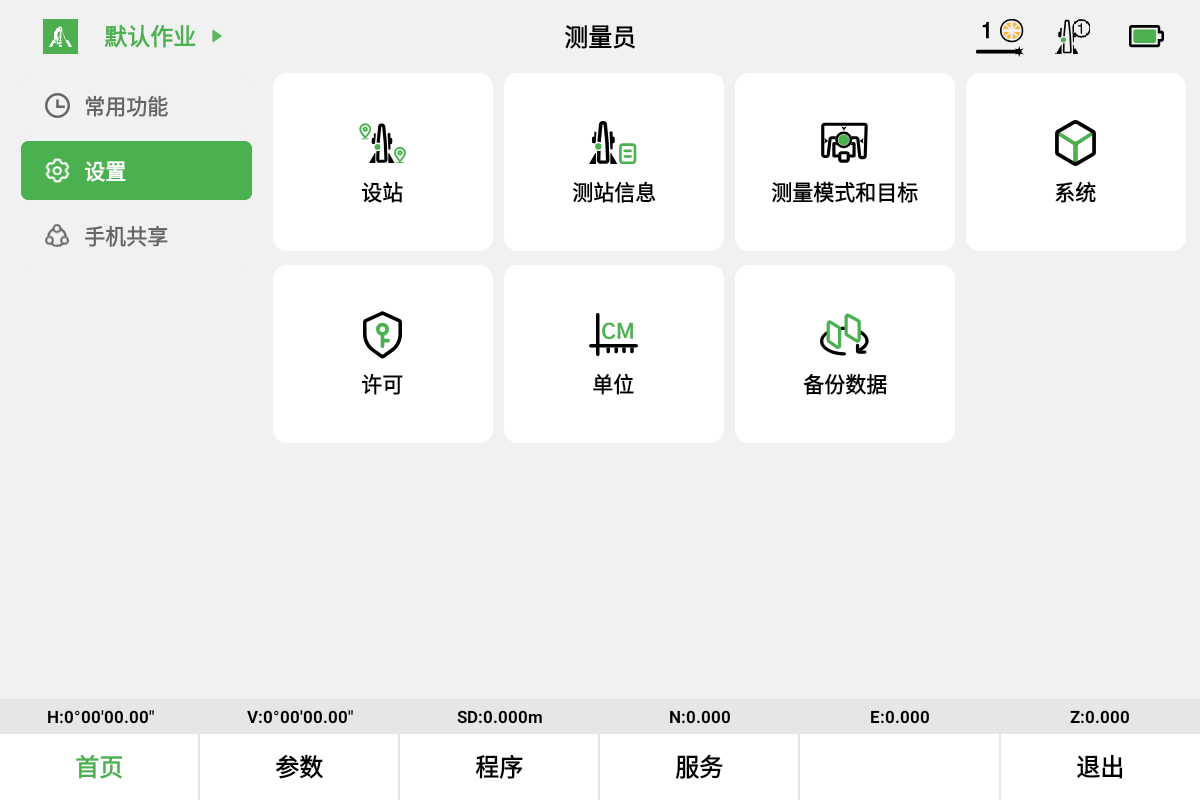Click the EDM prism mode status icon
Screen dimensions: 1200x800
coord(1000,37)
